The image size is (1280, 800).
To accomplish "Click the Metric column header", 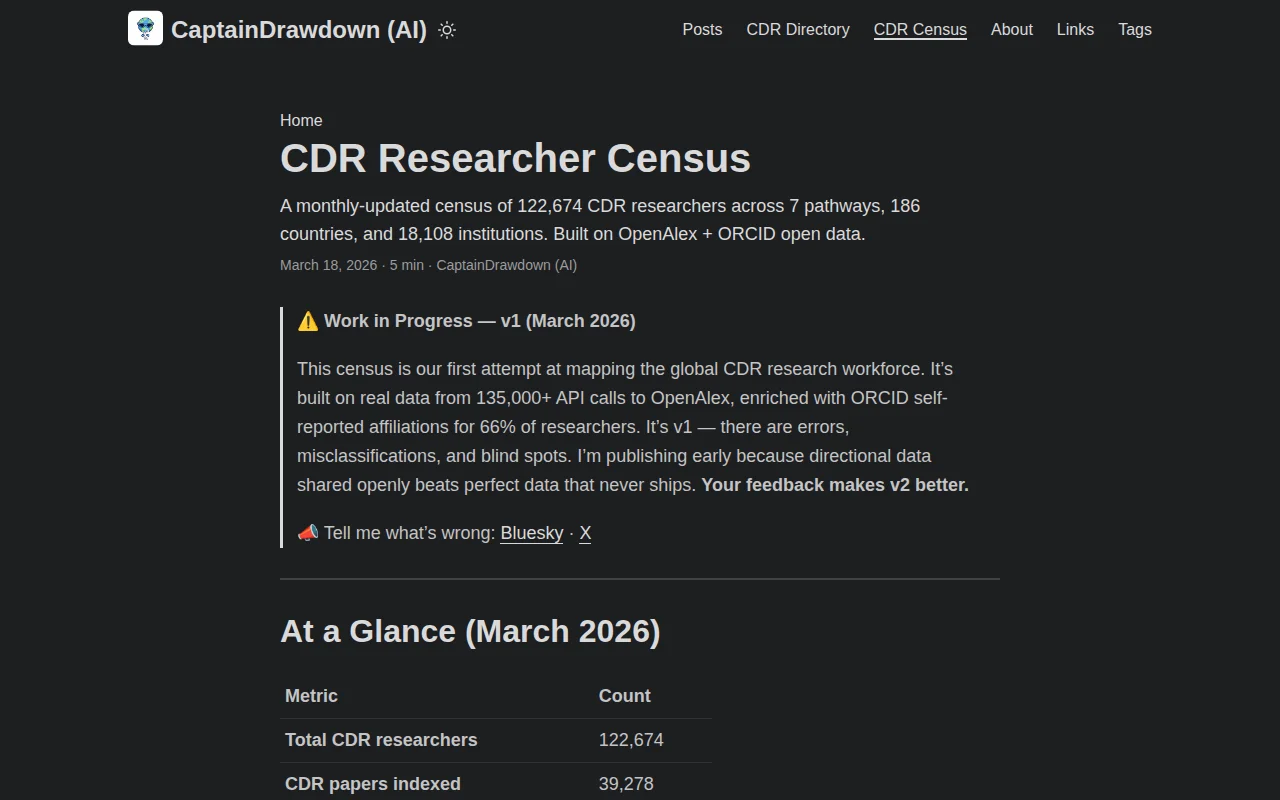I will click(311, 696).
